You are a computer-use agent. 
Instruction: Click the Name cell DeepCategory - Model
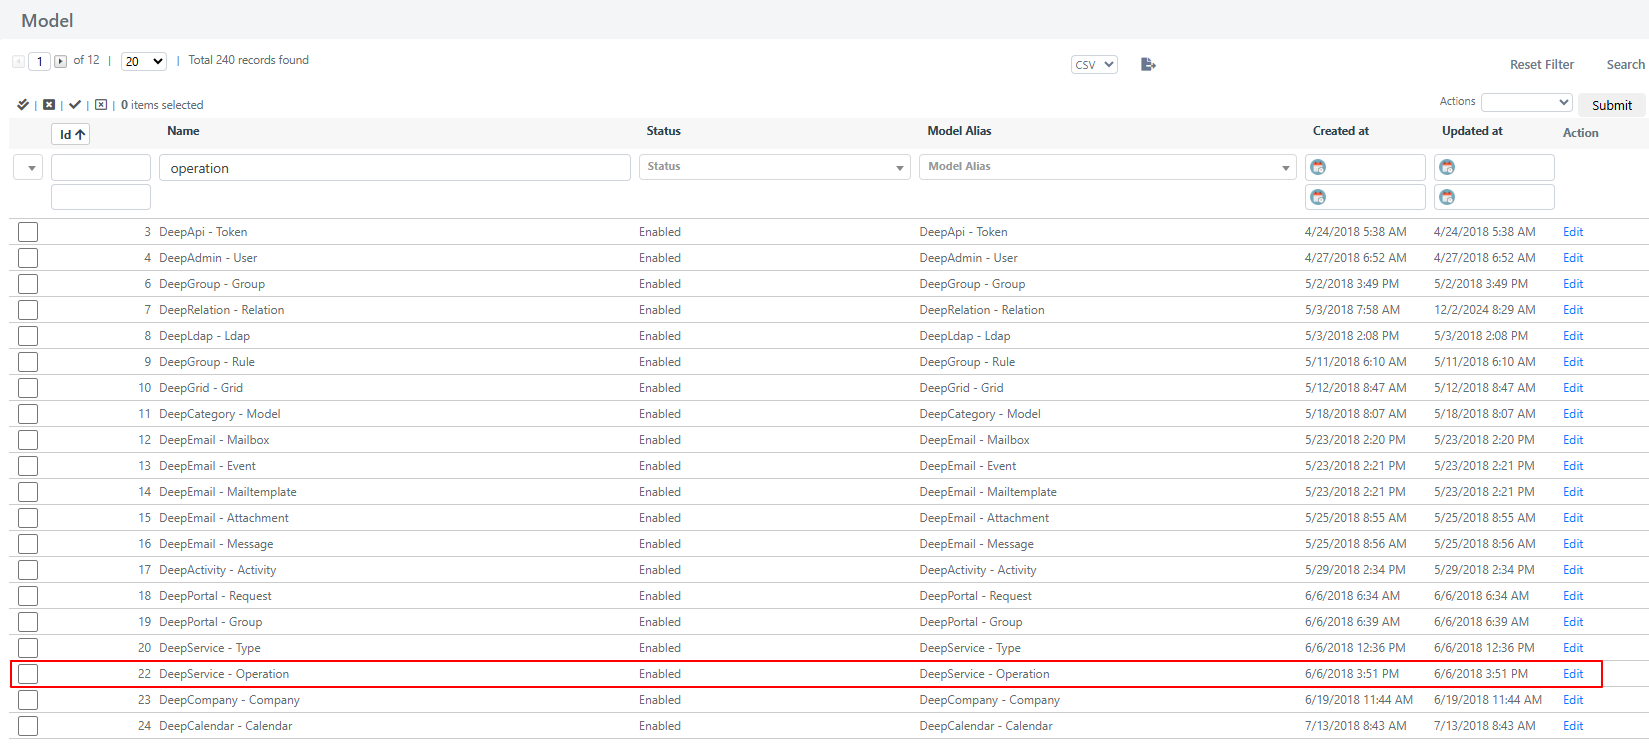(x=219, y=414)
